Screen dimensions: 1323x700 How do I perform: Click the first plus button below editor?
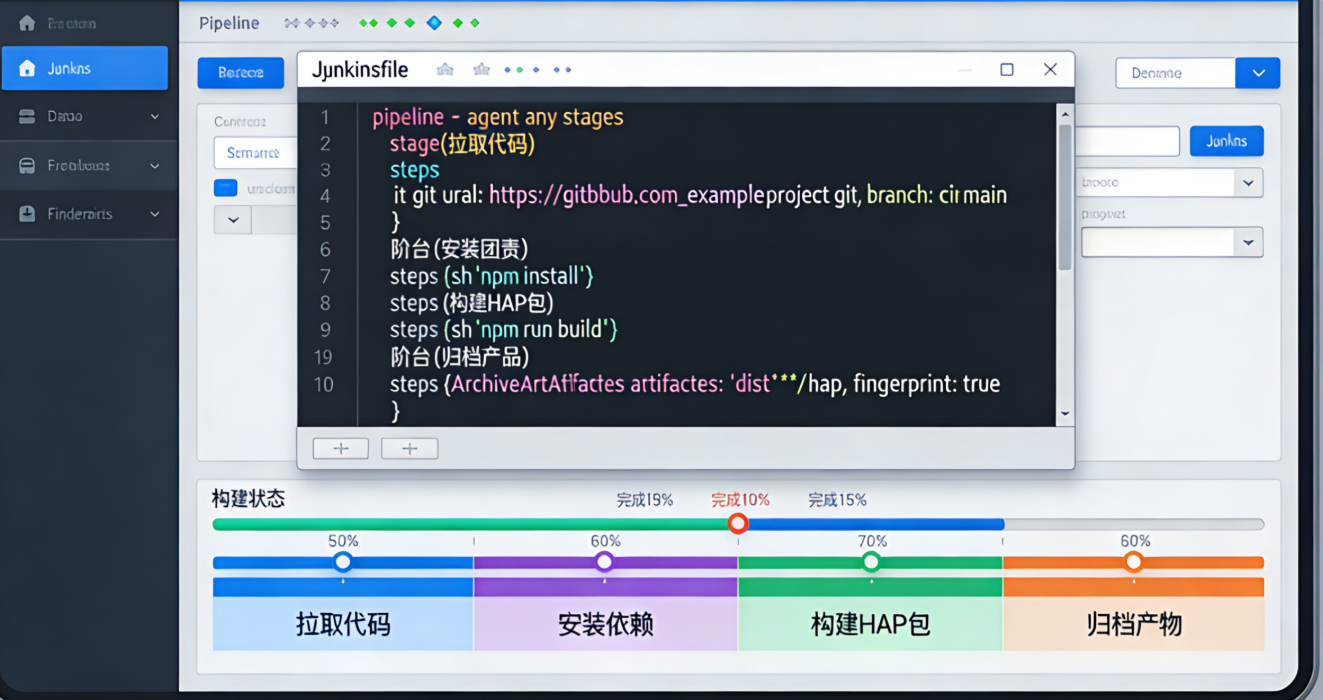[x=341, y=448]
